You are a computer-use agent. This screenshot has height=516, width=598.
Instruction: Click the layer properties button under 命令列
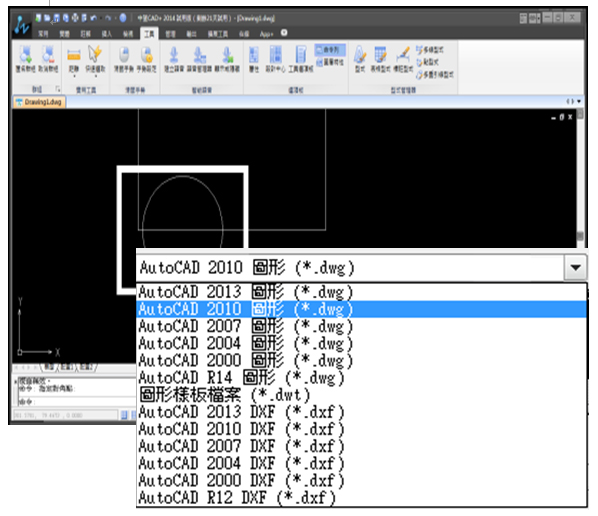click(x=330, y=62)
